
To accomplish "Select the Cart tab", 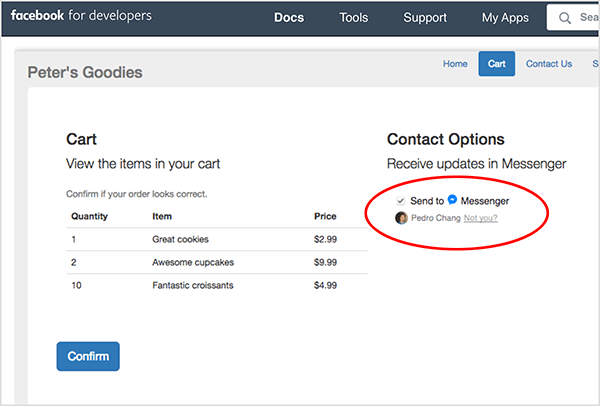I will 496,64.
